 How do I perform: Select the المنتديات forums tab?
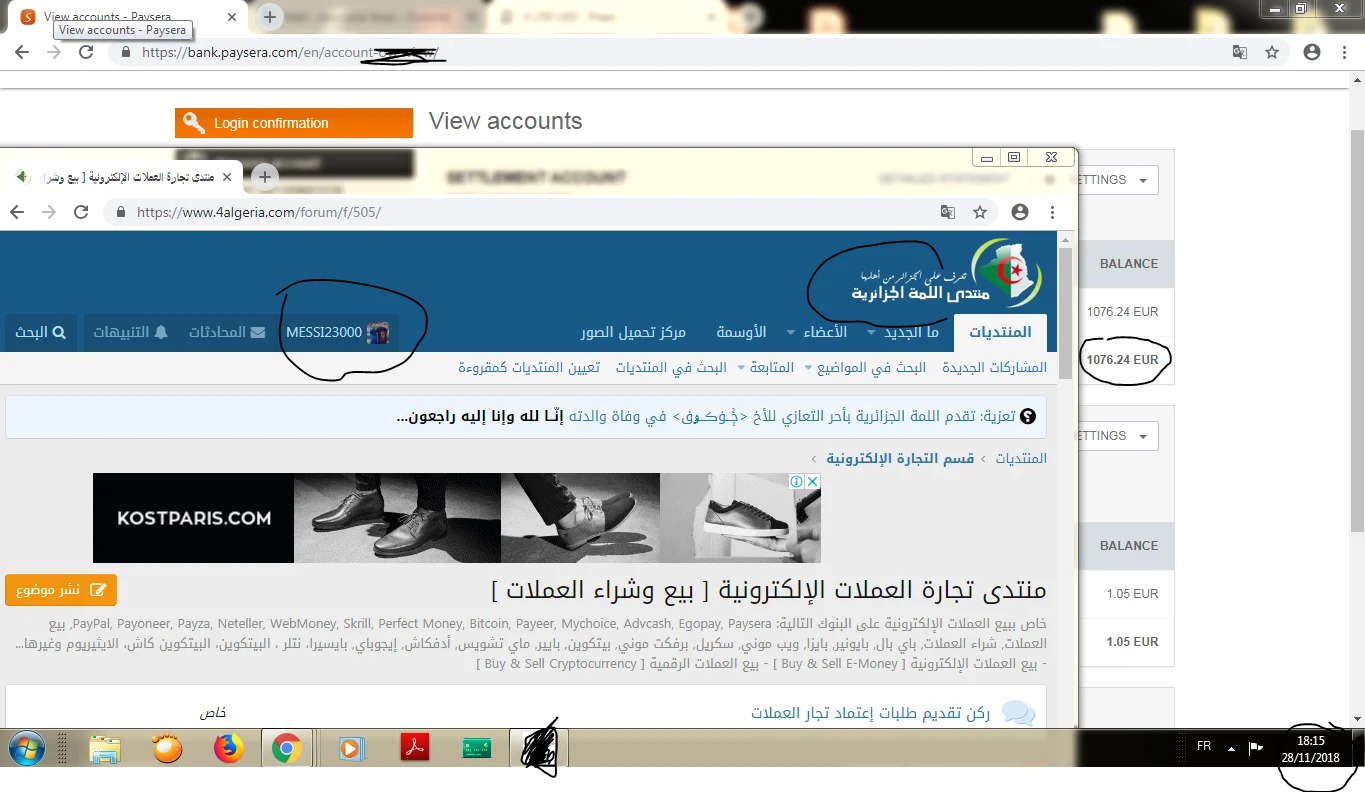1000,332
